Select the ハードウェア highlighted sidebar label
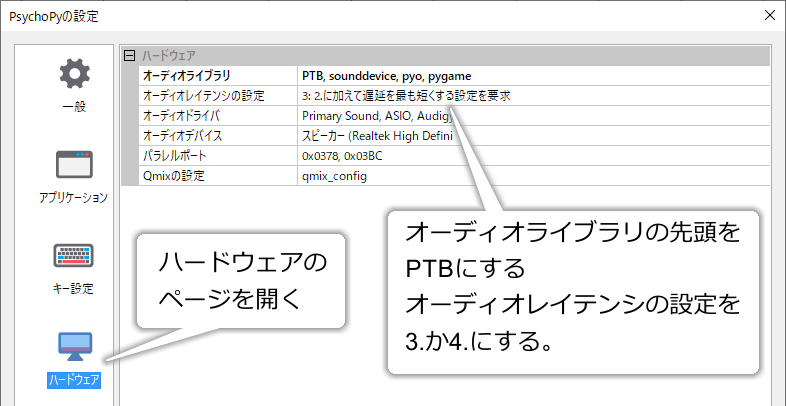786x406 pixels. (74, 380)
